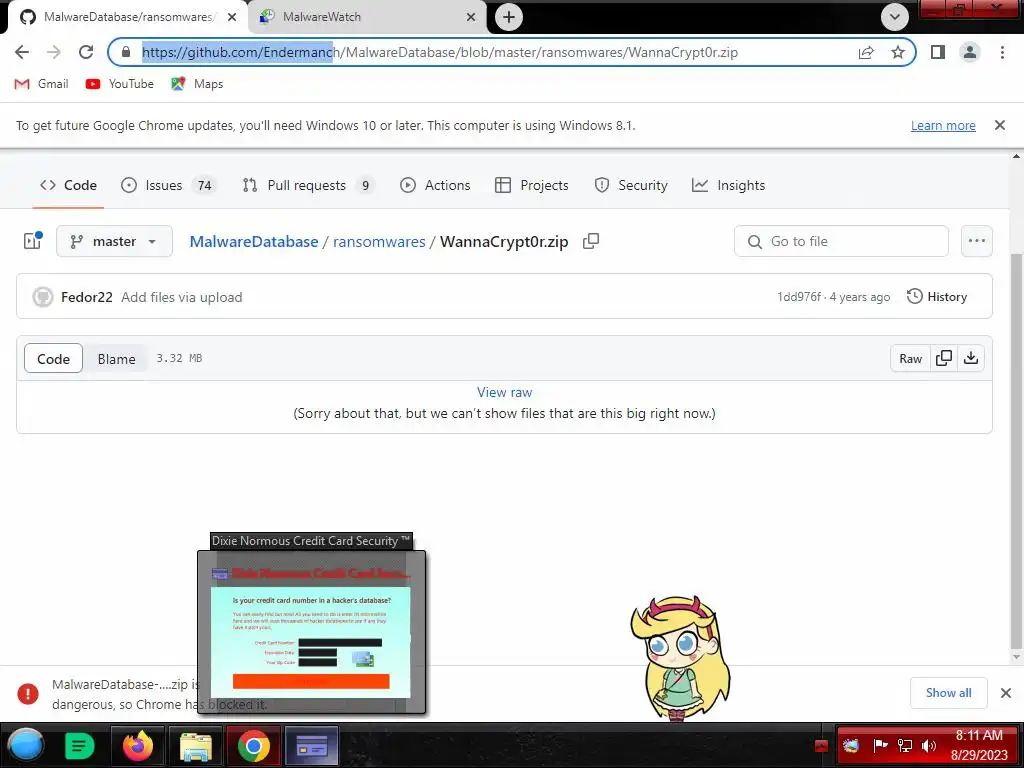View the file History

[936, 297]
